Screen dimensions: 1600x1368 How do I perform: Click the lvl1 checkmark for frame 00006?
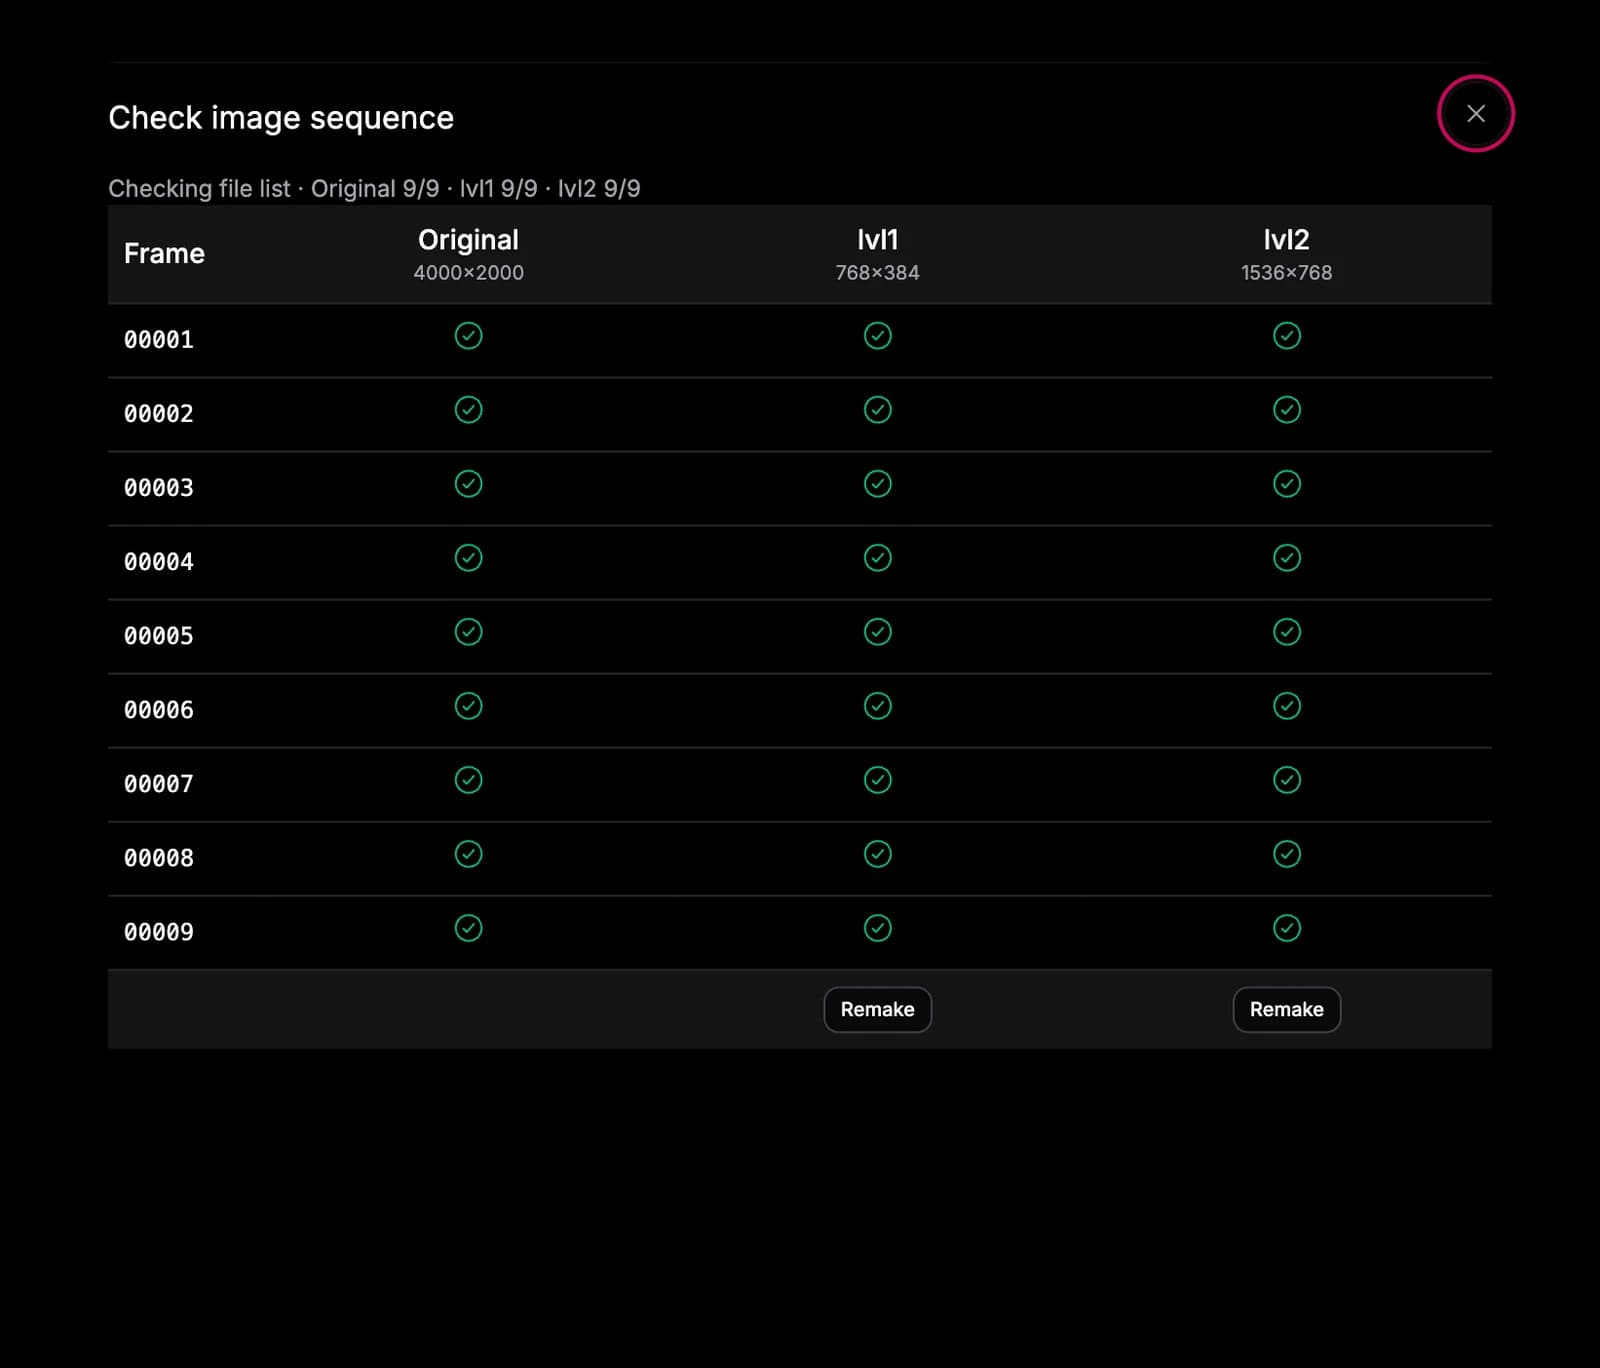[877, 706]
